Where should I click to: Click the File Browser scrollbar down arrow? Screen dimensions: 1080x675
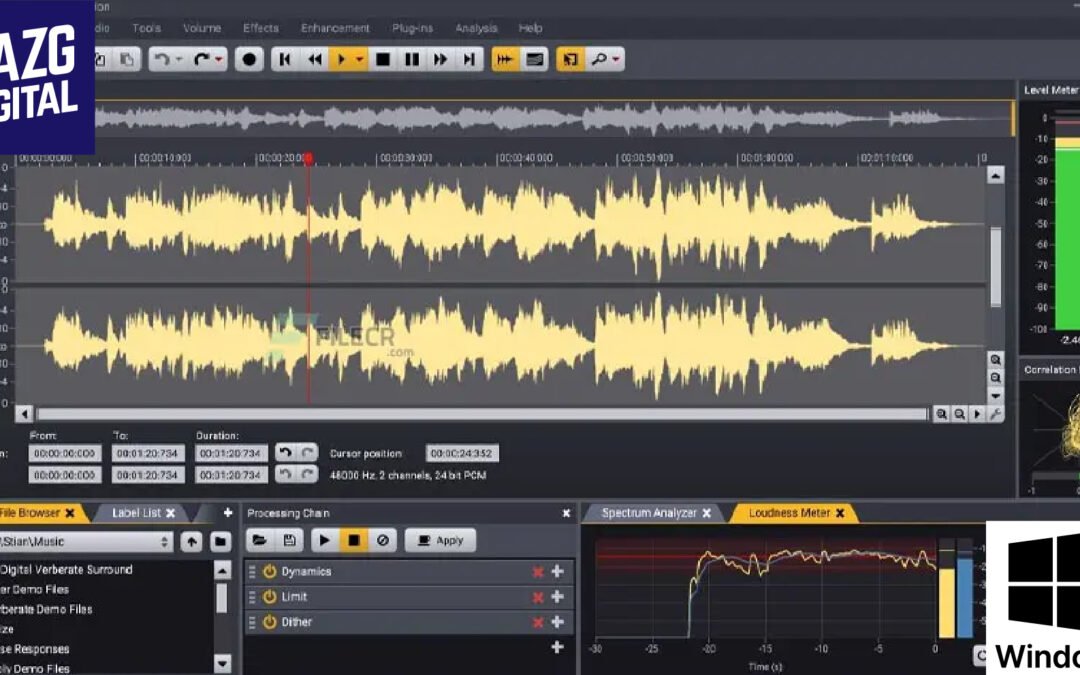click(222, 665)
